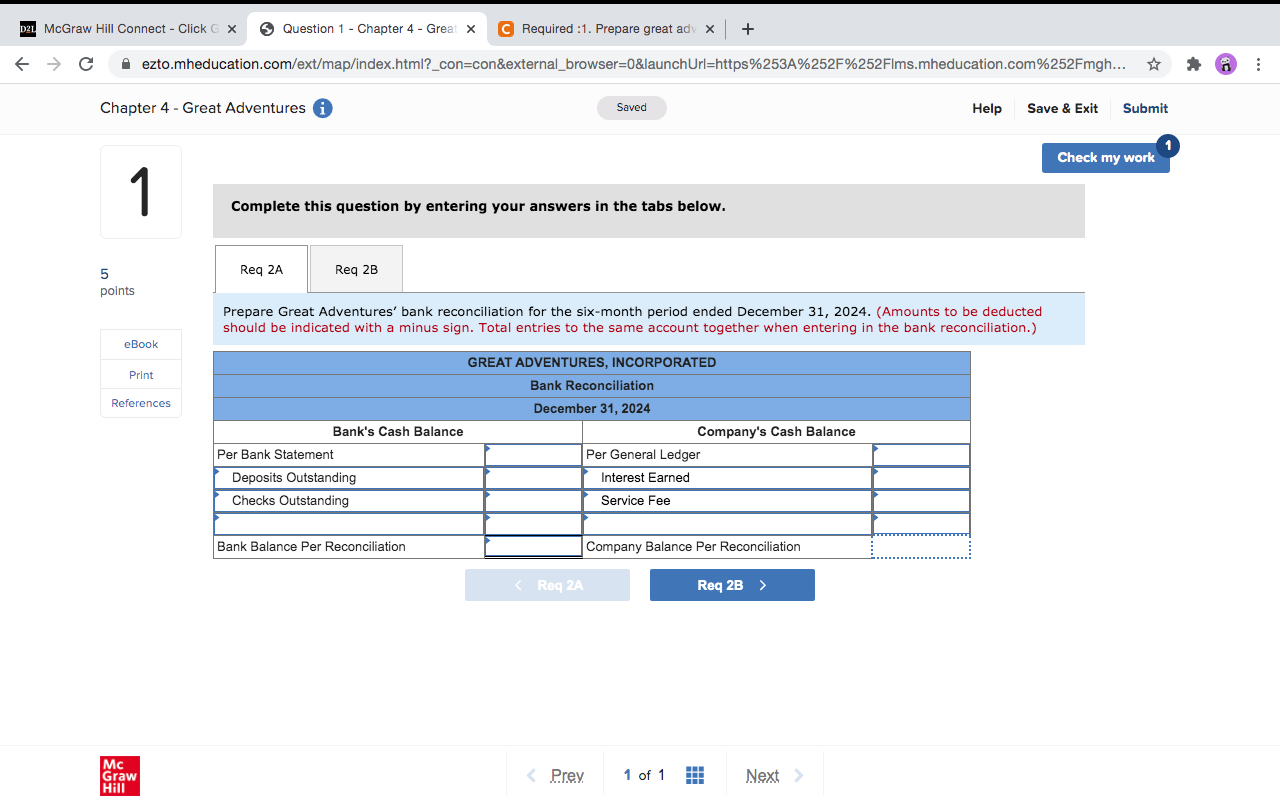
Task: Open the References link
Action: pyautogui.click(x=141, y=403)
